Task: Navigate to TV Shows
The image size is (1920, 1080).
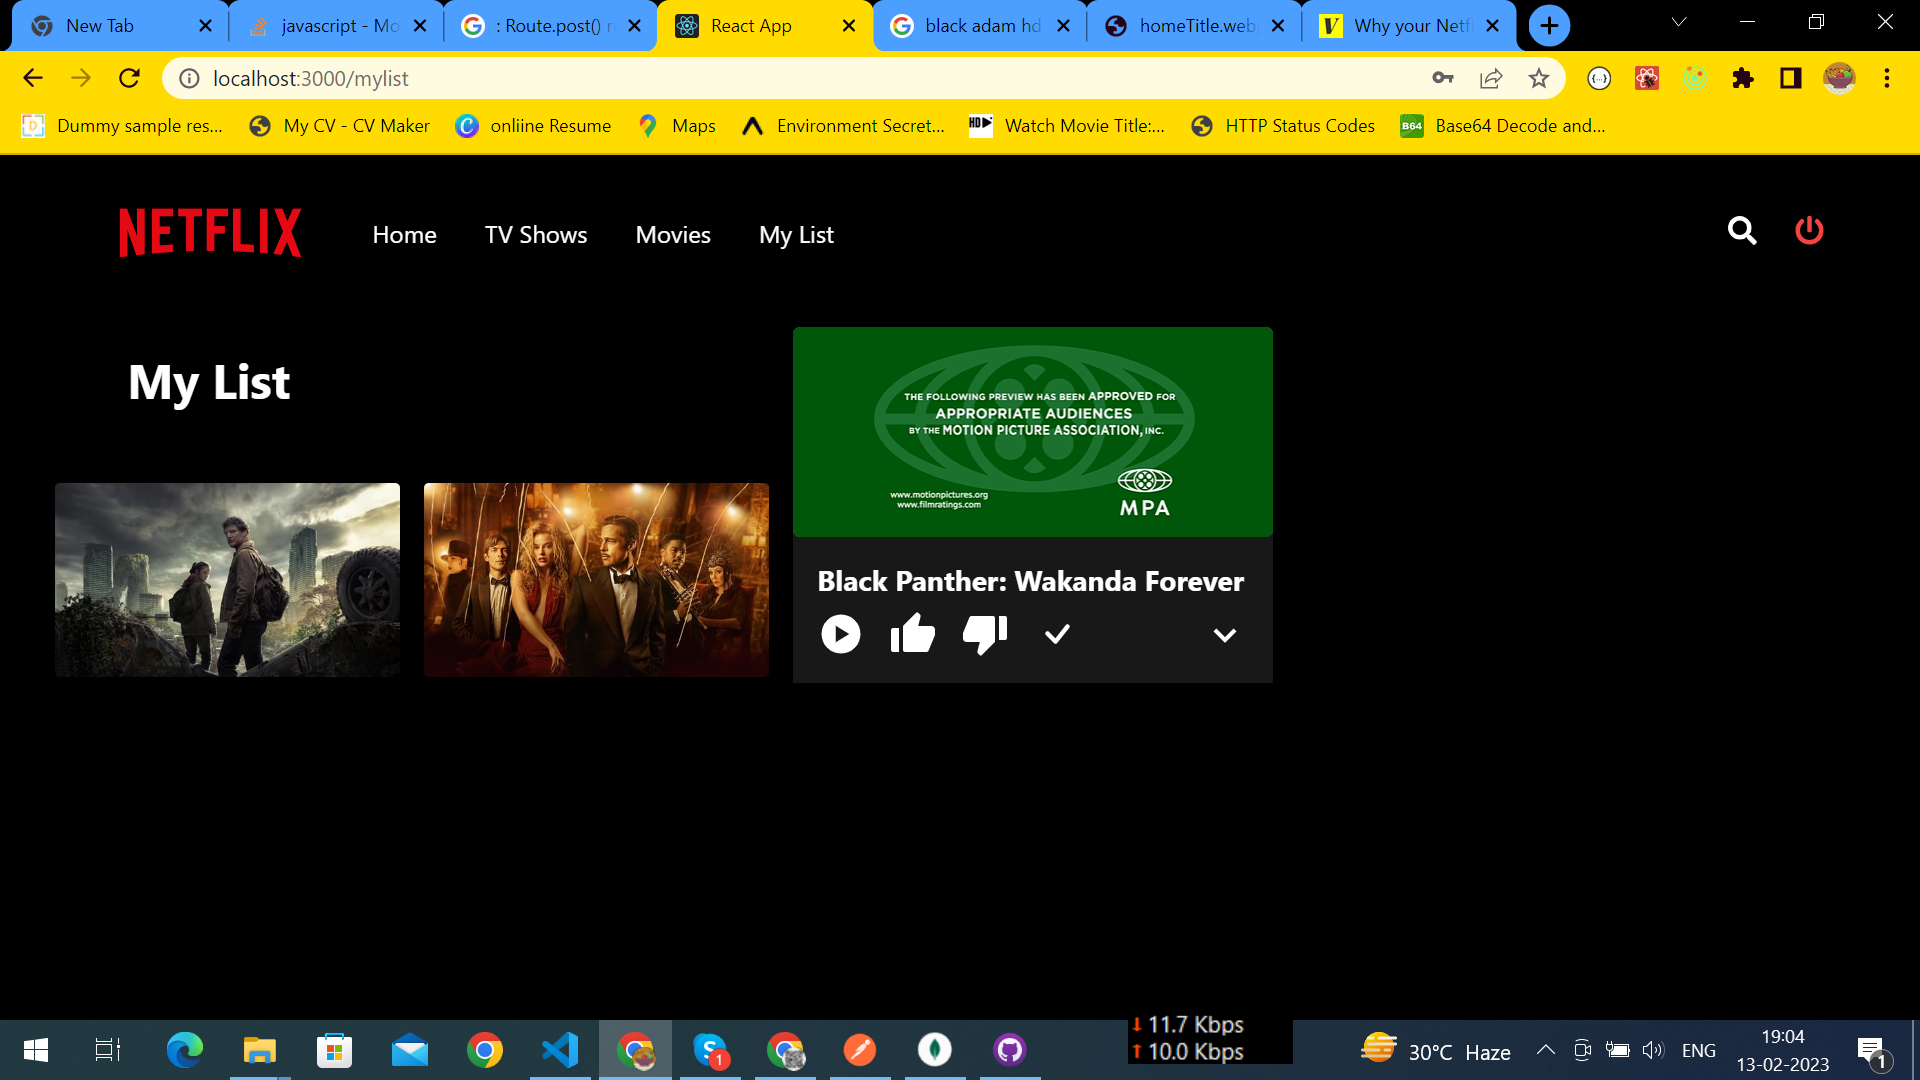Action: pyautogui.click(x=535, y=234)
